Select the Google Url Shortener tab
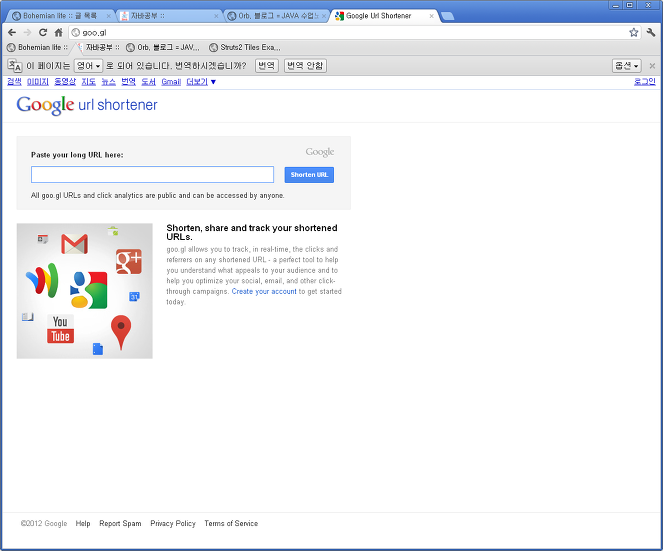 pos(383,16)
